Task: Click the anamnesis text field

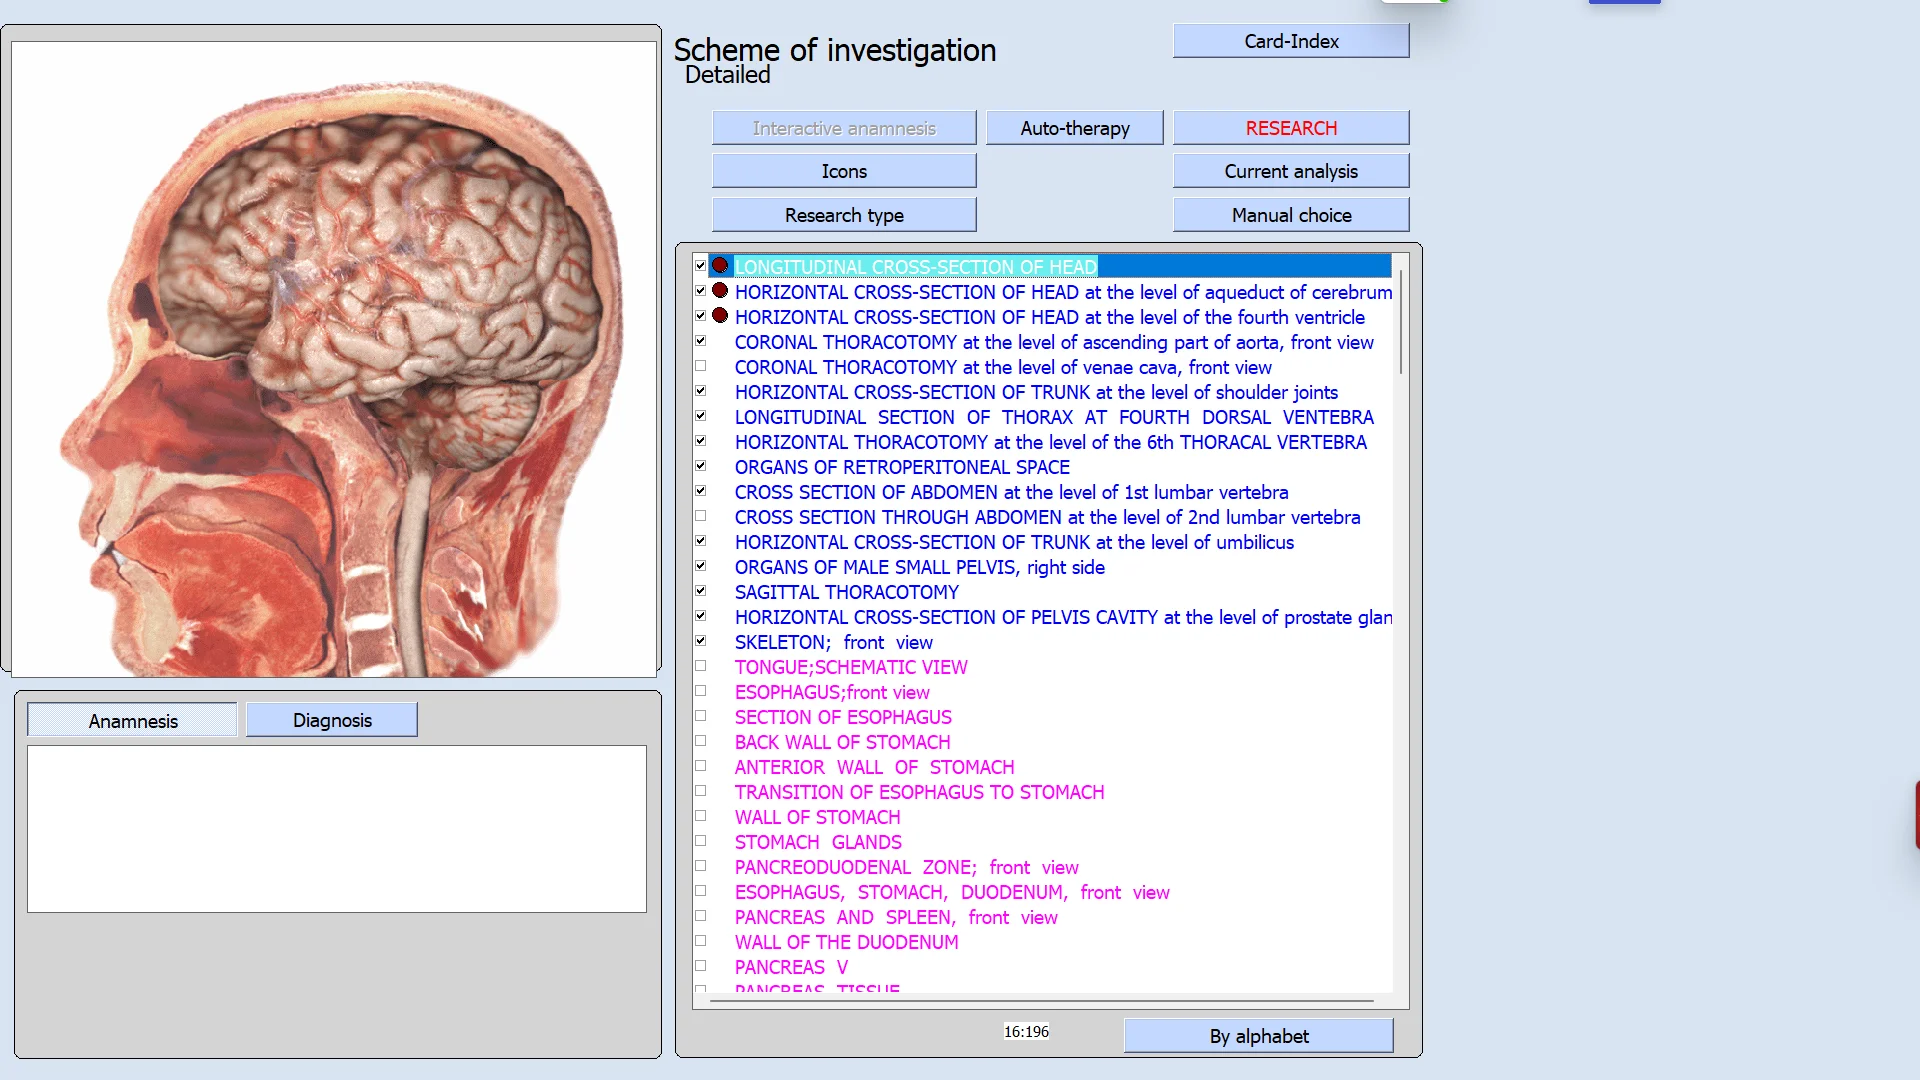Action: 336,828
